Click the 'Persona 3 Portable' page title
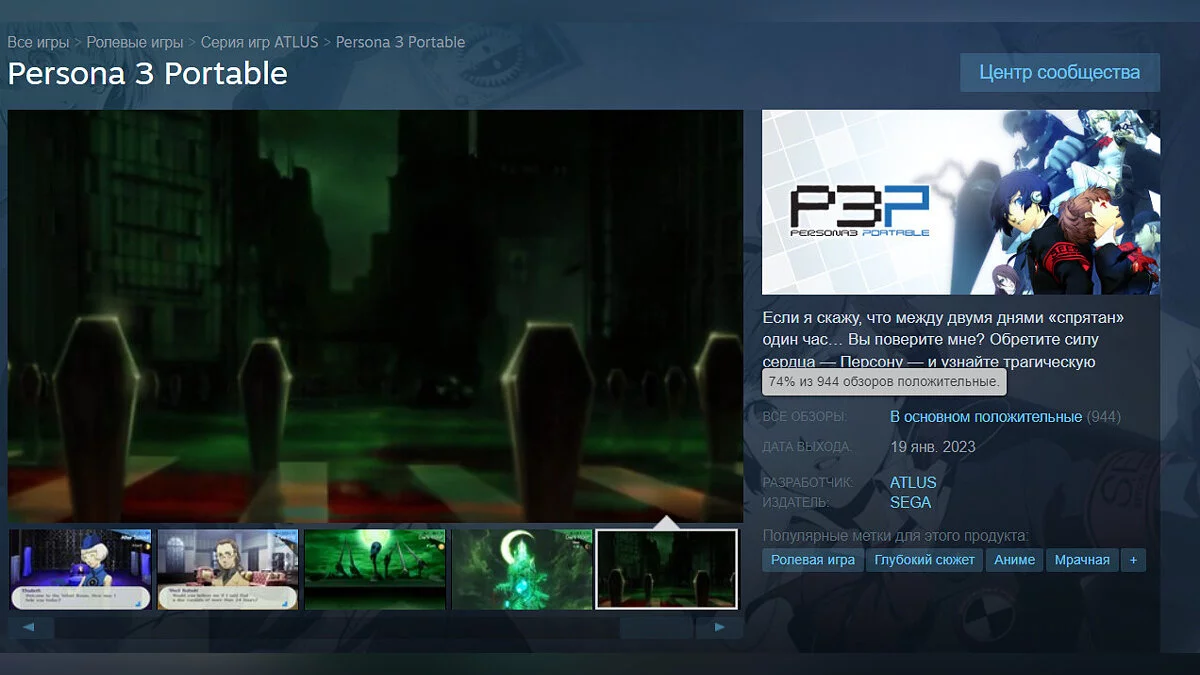 tap(148, 73)
